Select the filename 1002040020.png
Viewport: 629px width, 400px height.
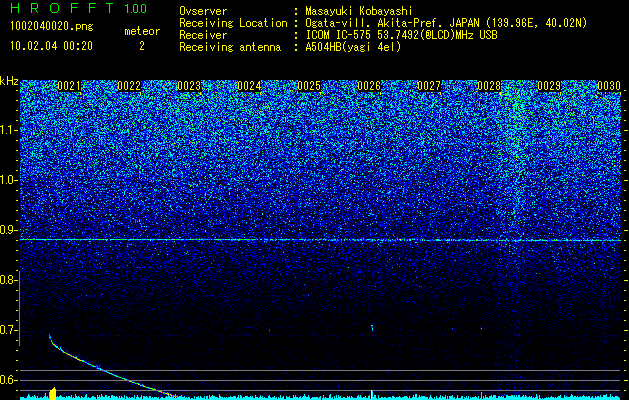point(52,27)
